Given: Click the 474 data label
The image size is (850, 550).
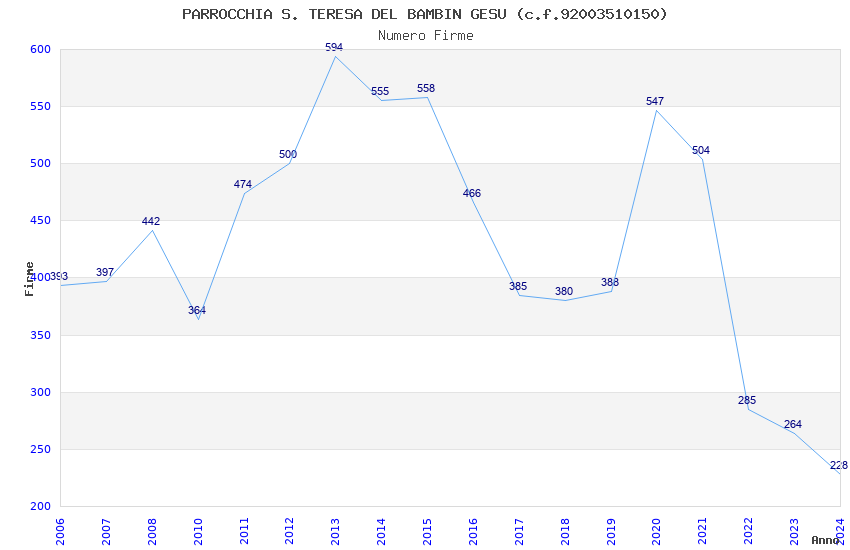Looking at the screenshot, I should pos(242,184).
